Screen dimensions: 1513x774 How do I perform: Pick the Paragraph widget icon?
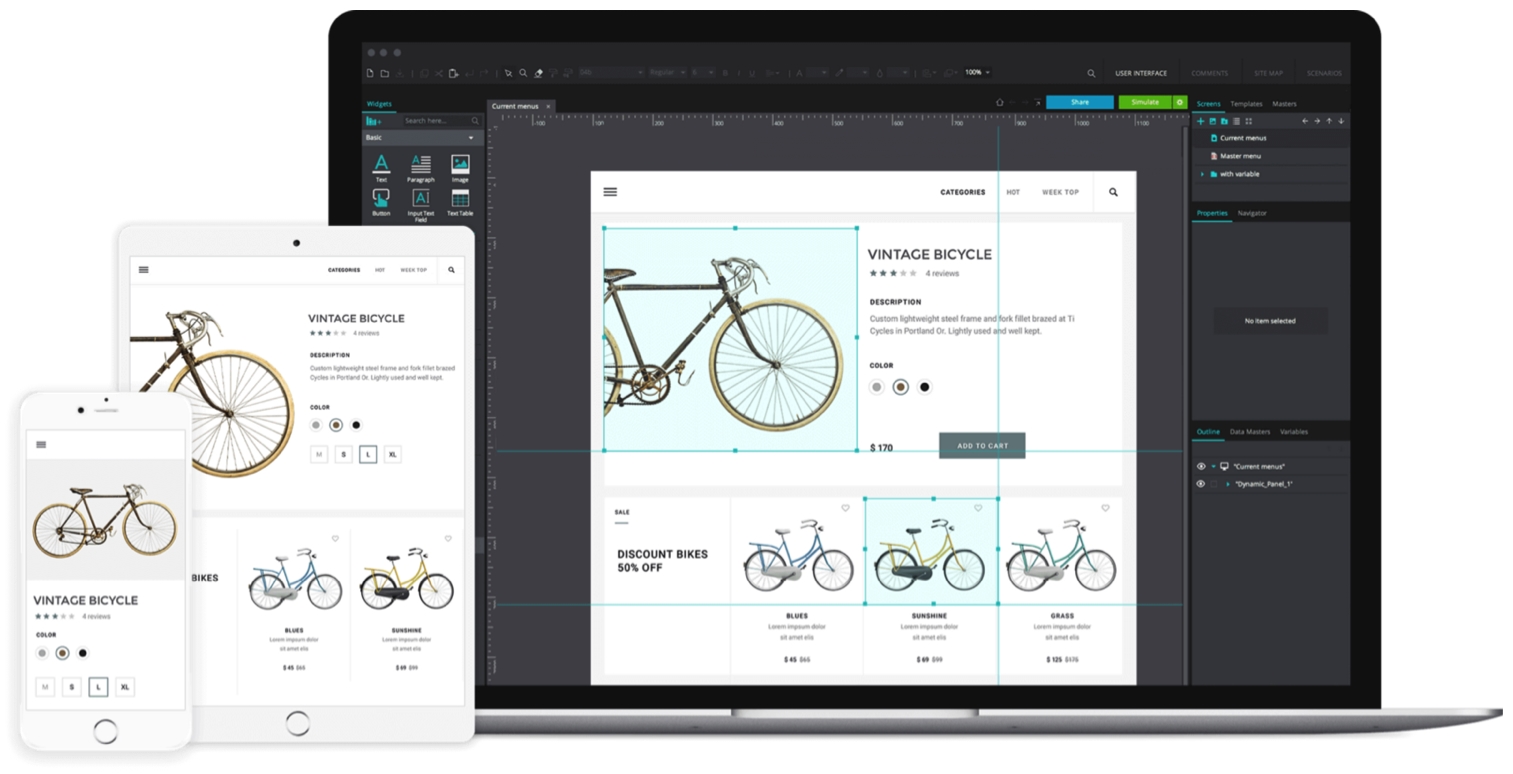point(420,165)
